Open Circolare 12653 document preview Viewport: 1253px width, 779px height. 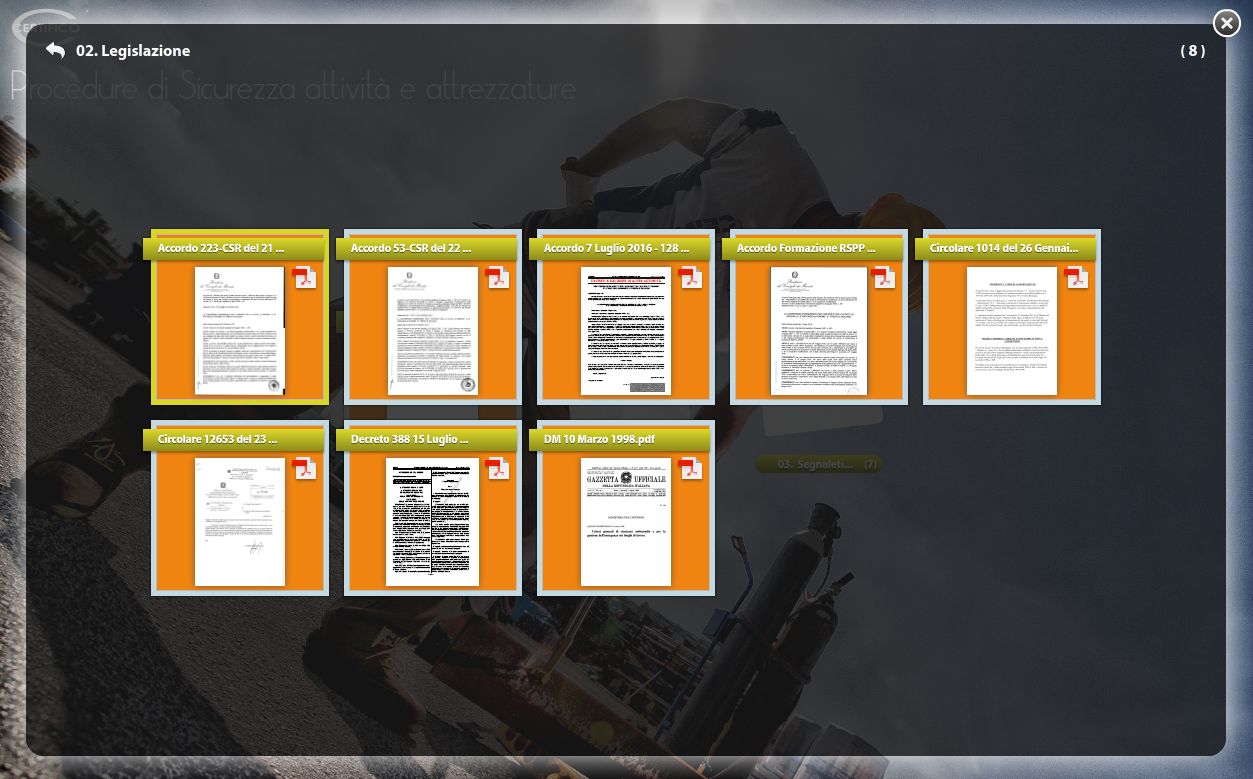click(240, 521)
